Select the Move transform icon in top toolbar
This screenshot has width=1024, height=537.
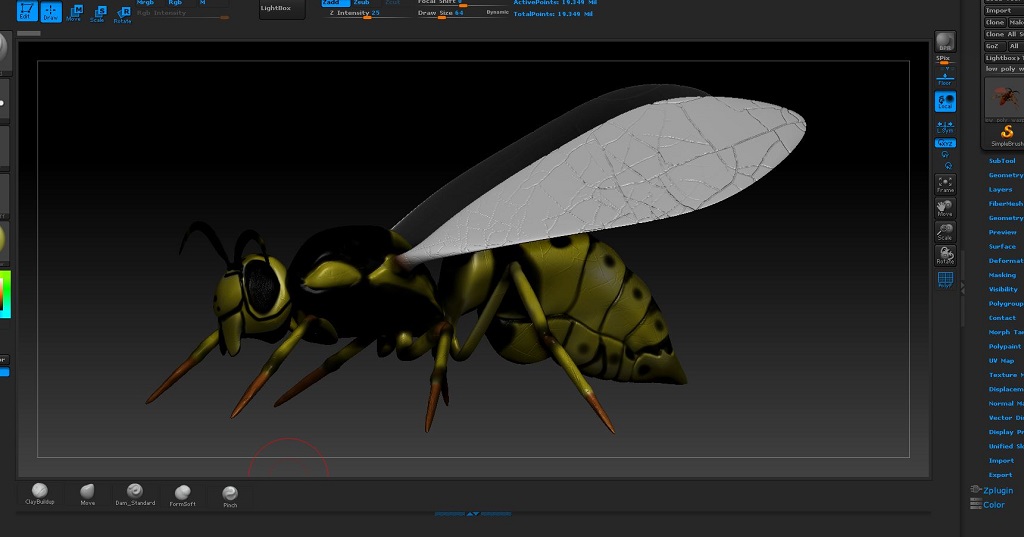coord(74,13)
